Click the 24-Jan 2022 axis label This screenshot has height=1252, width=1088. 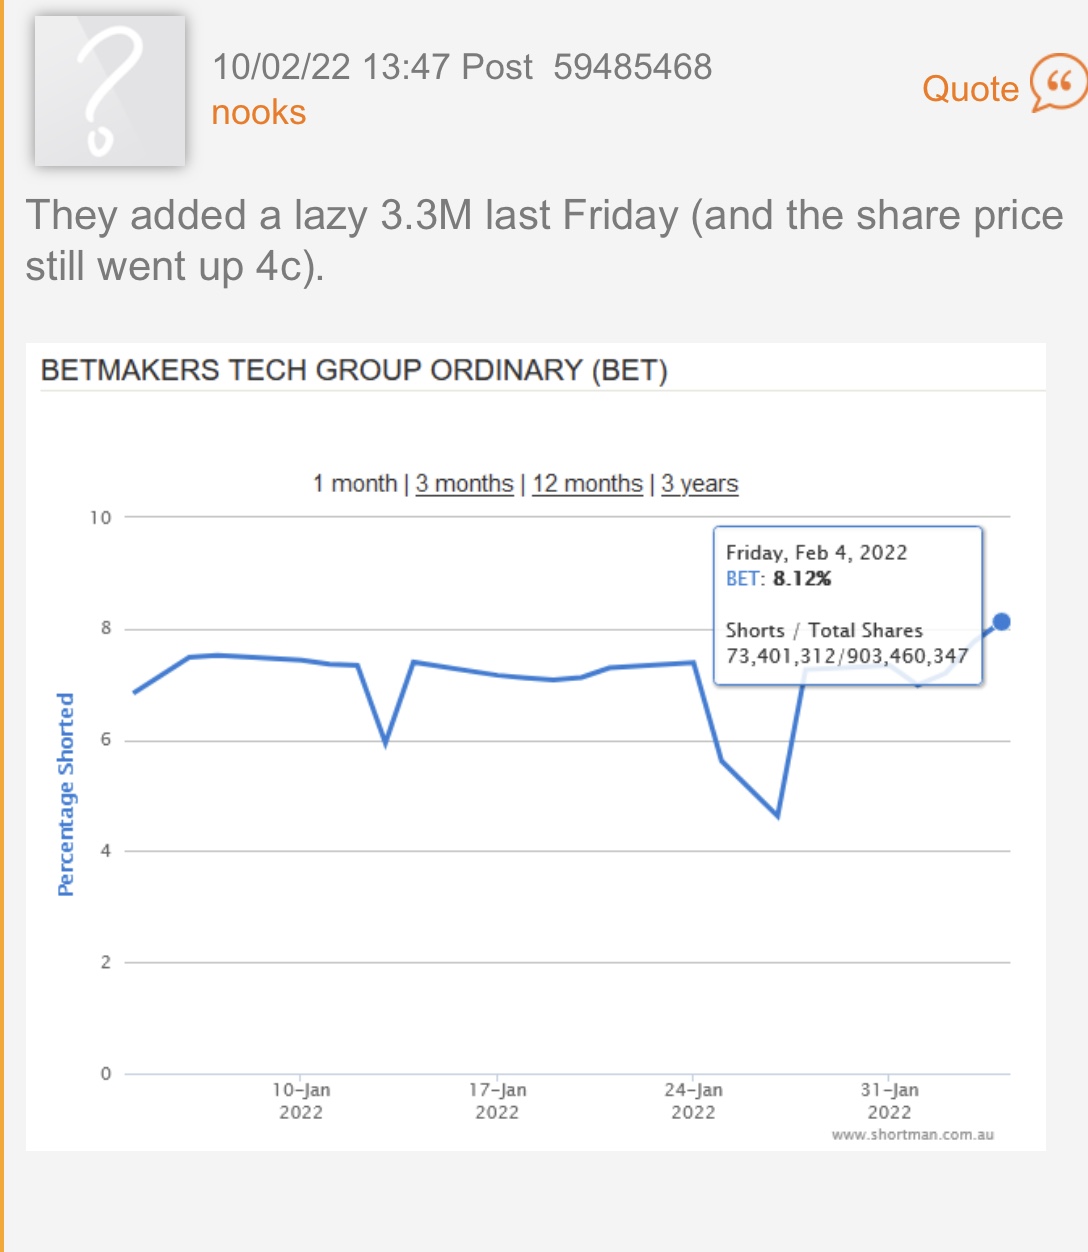click(x=693, y=1101)
